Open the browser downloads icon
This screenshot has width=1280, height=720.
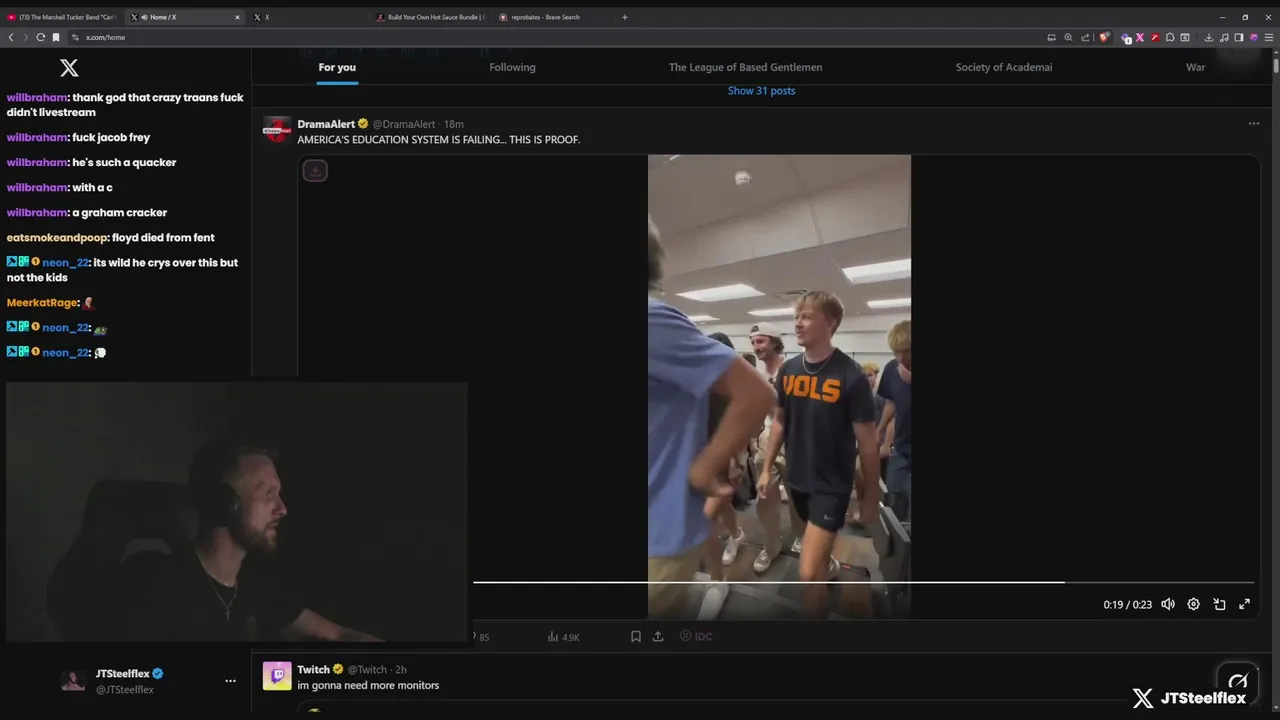pos(1208,37)
